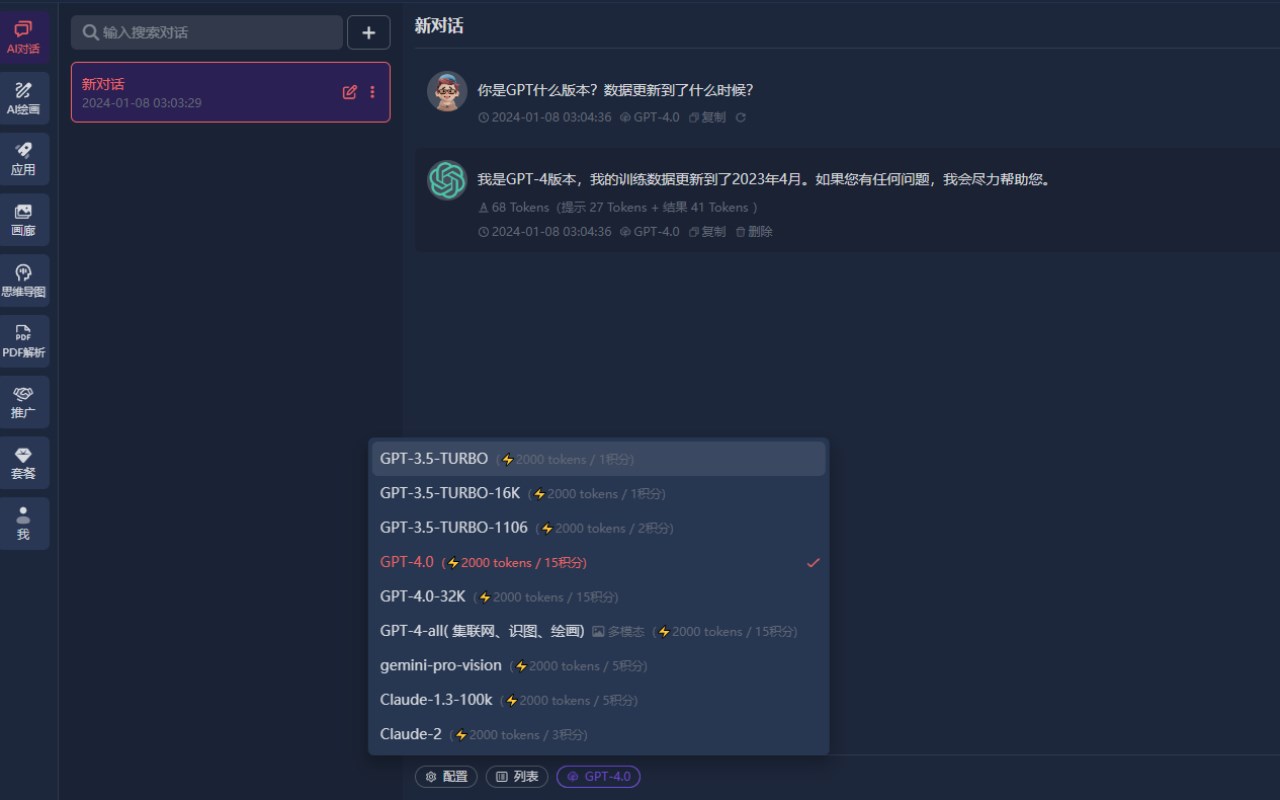Choose gemini-pro-vision model option
This screenshot has width=1280, height=800.
pos(598,665)
